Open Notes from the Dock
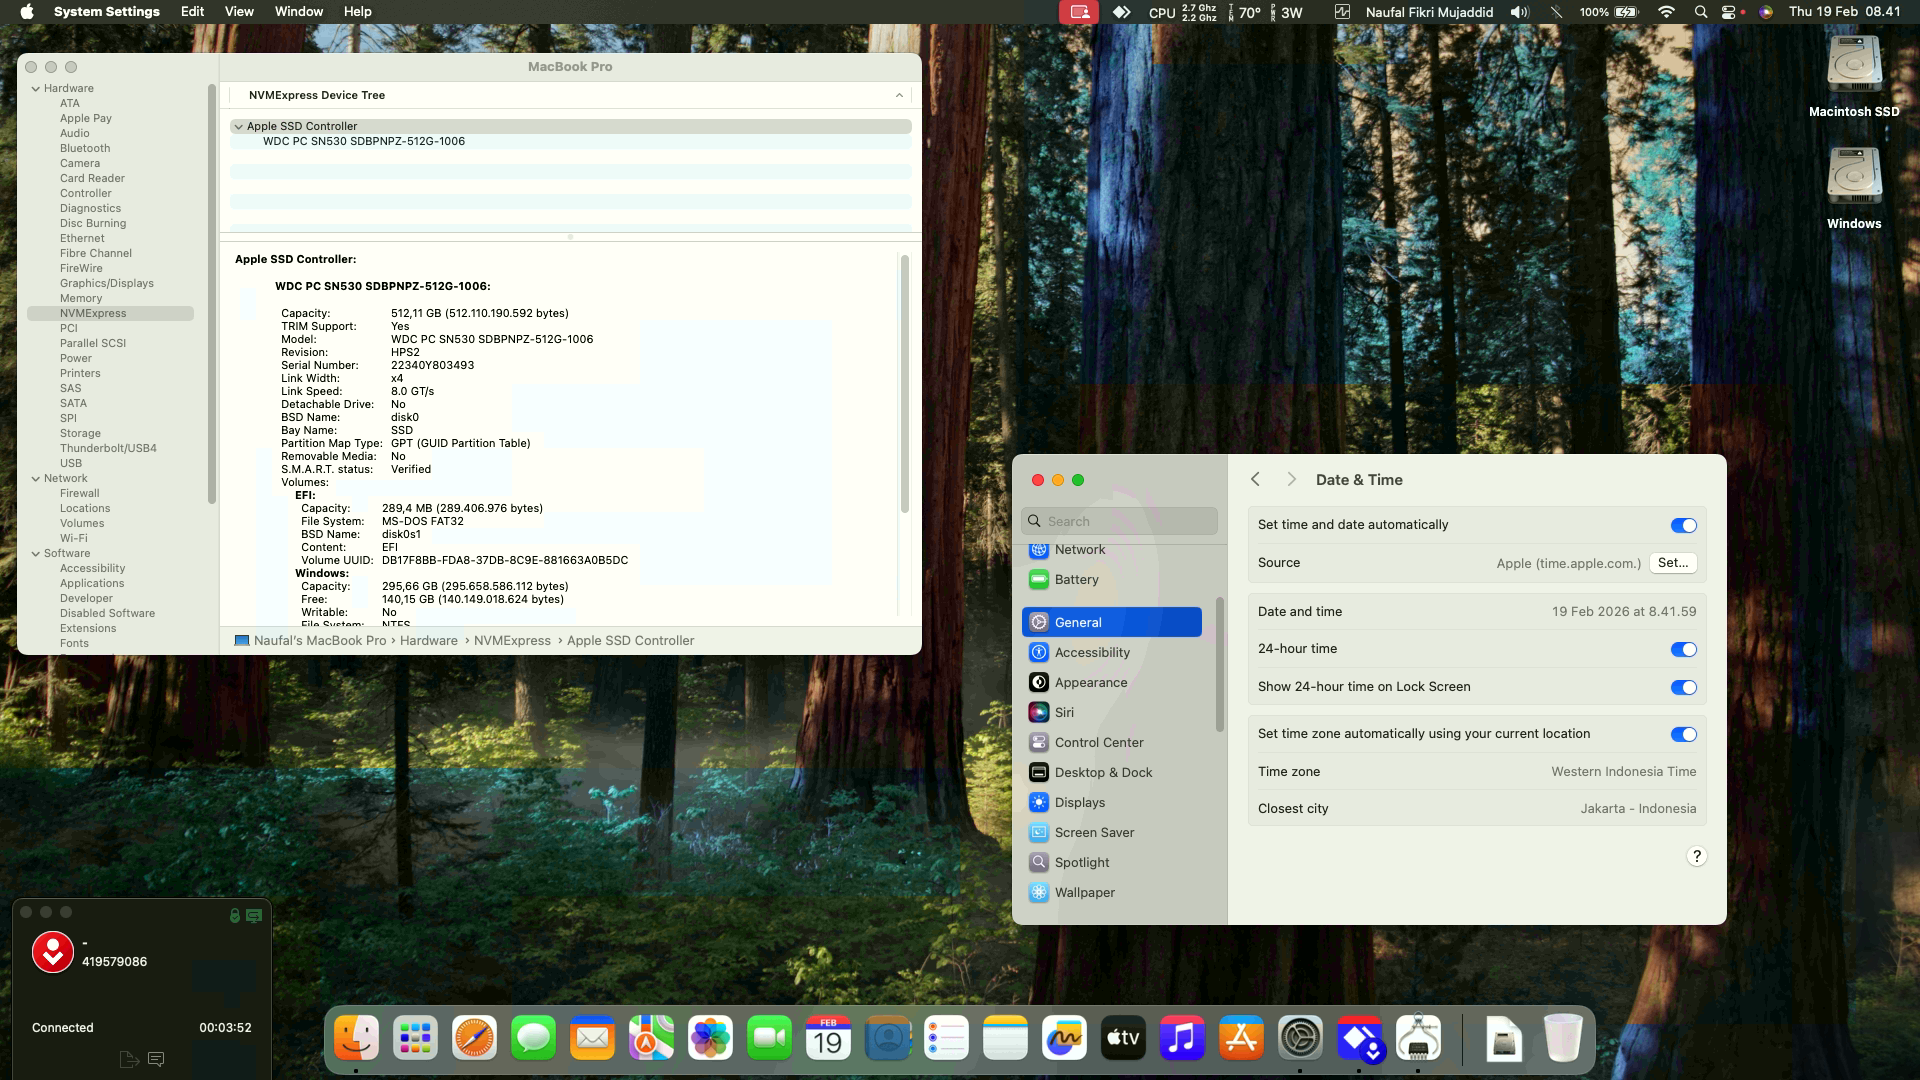 click(x=1005, y=1039)
